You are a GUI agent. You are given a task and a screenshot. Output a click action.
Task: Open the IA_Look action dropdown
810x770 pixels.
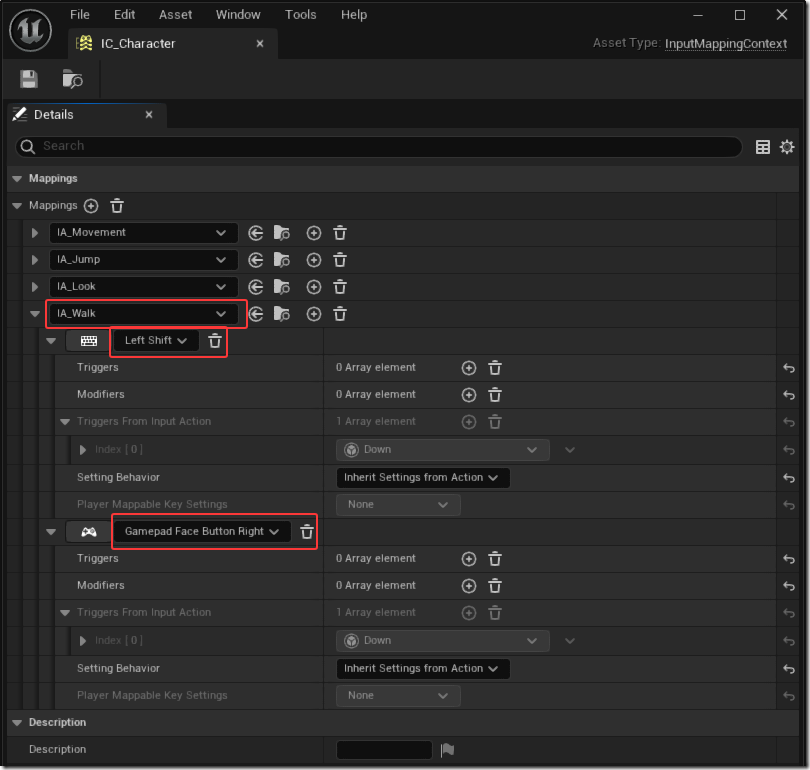144,287
